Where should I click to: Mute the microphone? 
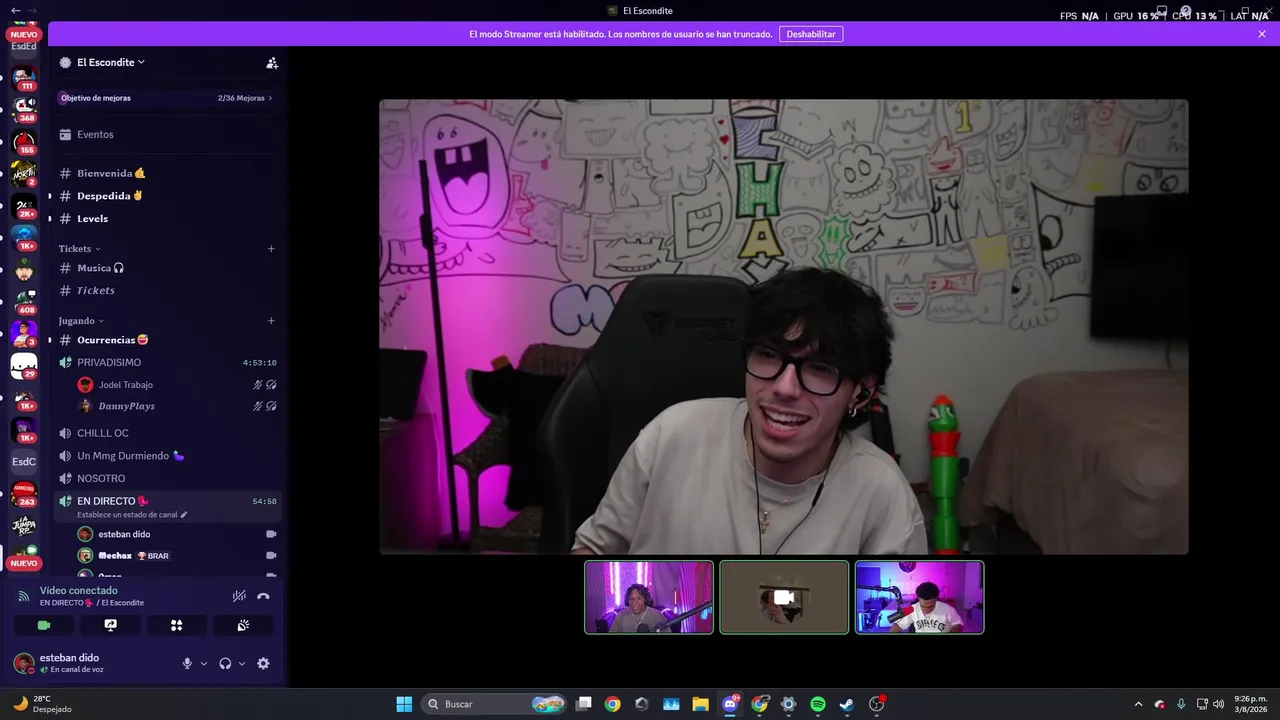coord(187,663)
